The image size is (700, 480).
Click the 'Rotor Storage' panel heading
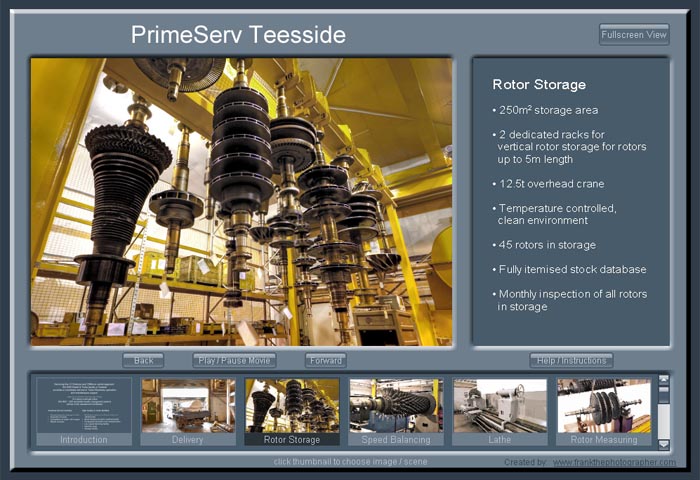pos(539,84)
